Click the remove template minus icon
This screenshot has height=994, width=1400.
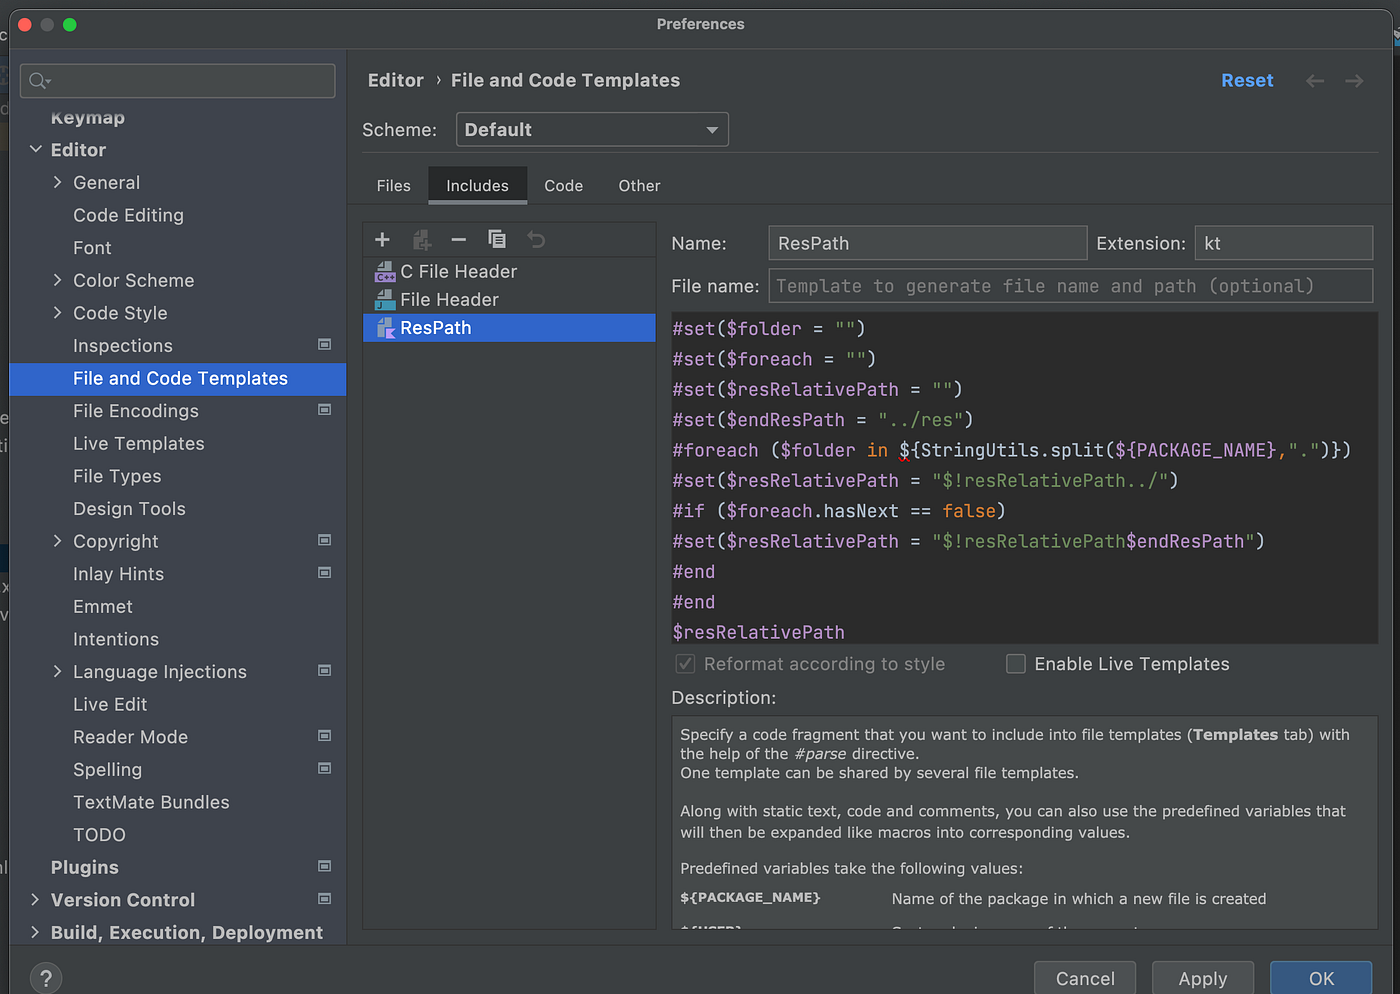459,239
